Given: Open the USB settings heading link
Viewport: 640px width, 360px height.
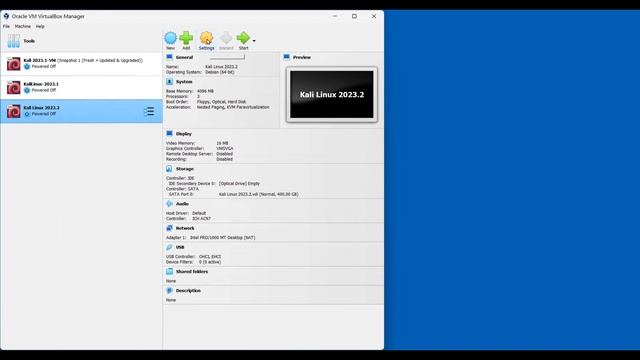Looking at the screenshot, I should tap(180, 248).
